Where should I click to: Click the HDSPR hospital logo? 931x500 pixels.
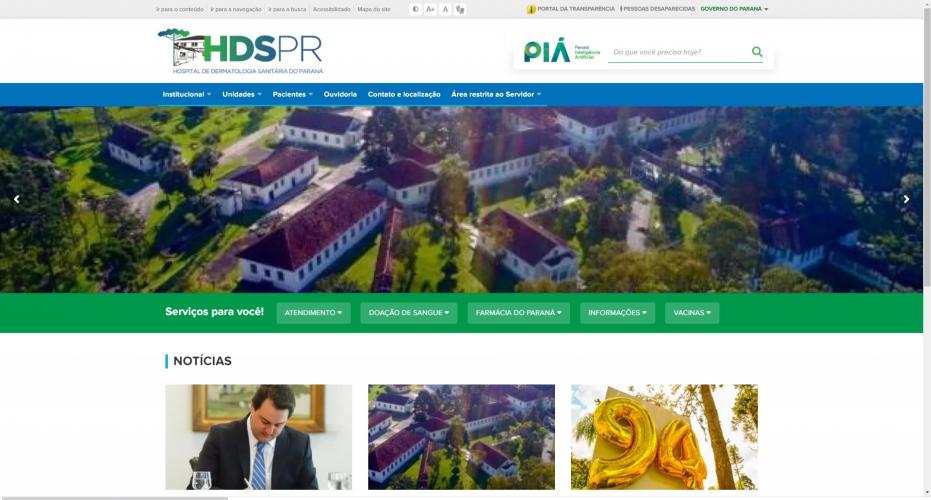click(x=240, y=51)
